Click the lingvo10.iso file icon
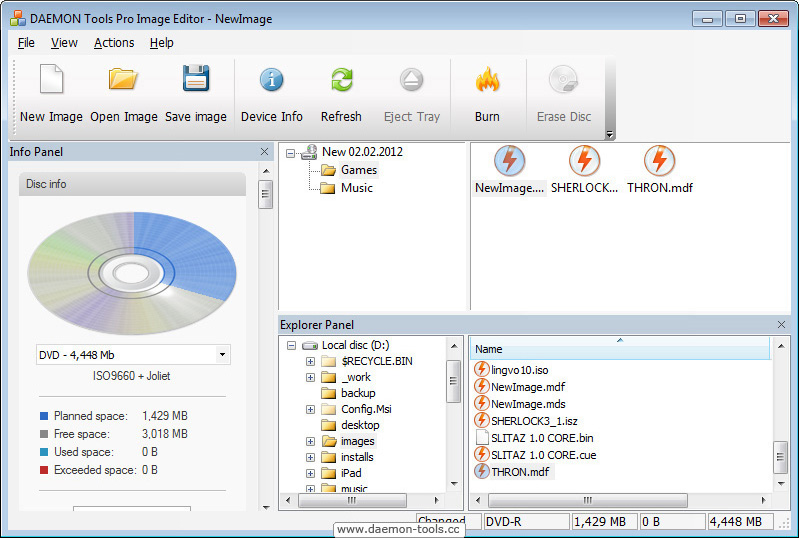This screenshot has height=538, width=800. (481, 369)
